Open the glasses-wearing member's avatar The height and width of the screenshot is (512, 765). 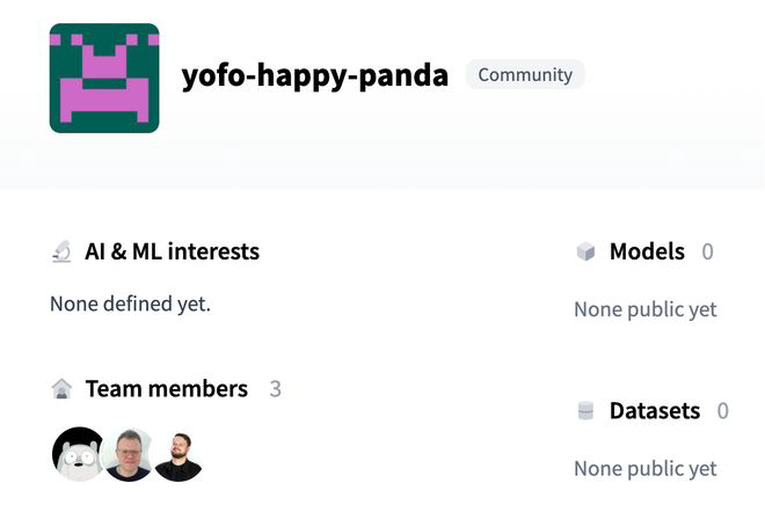pyautogui.click(x=129, y=454)
